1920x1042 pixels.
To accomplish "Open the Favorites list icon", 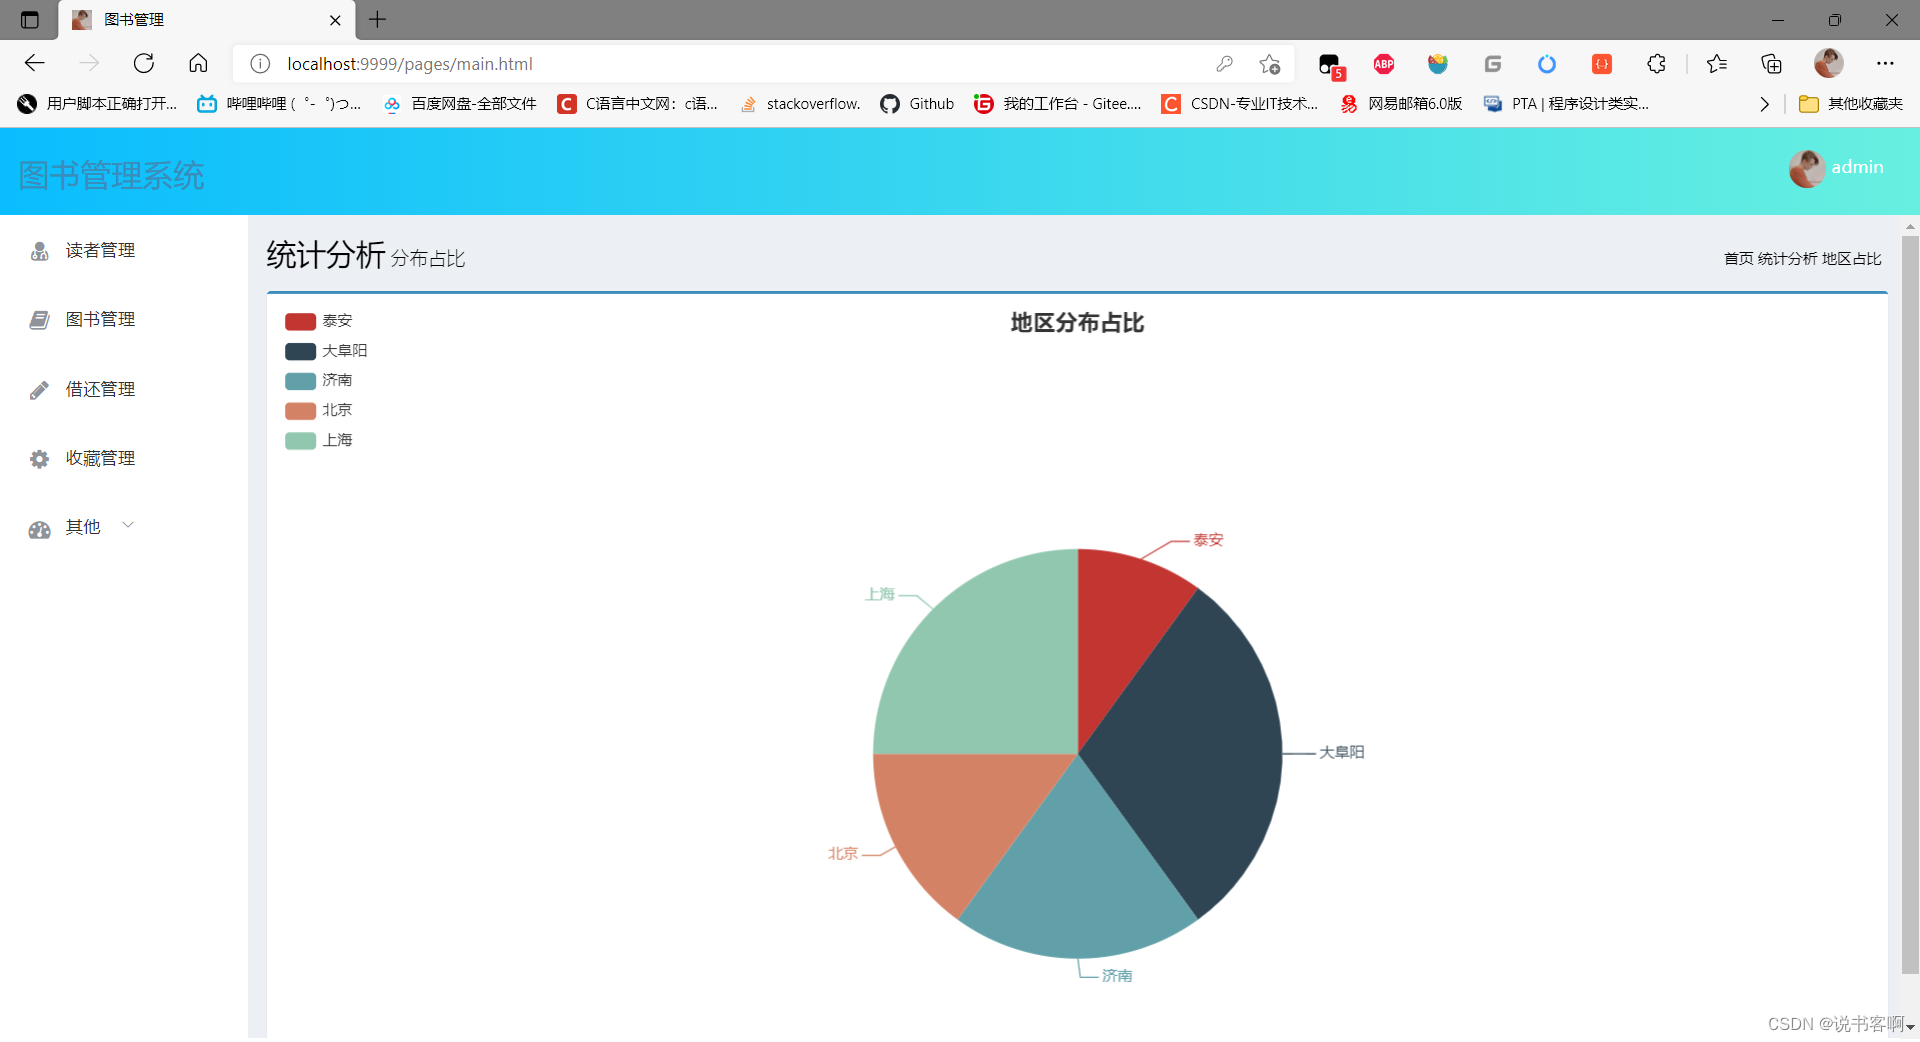I will pos(1717,64).
